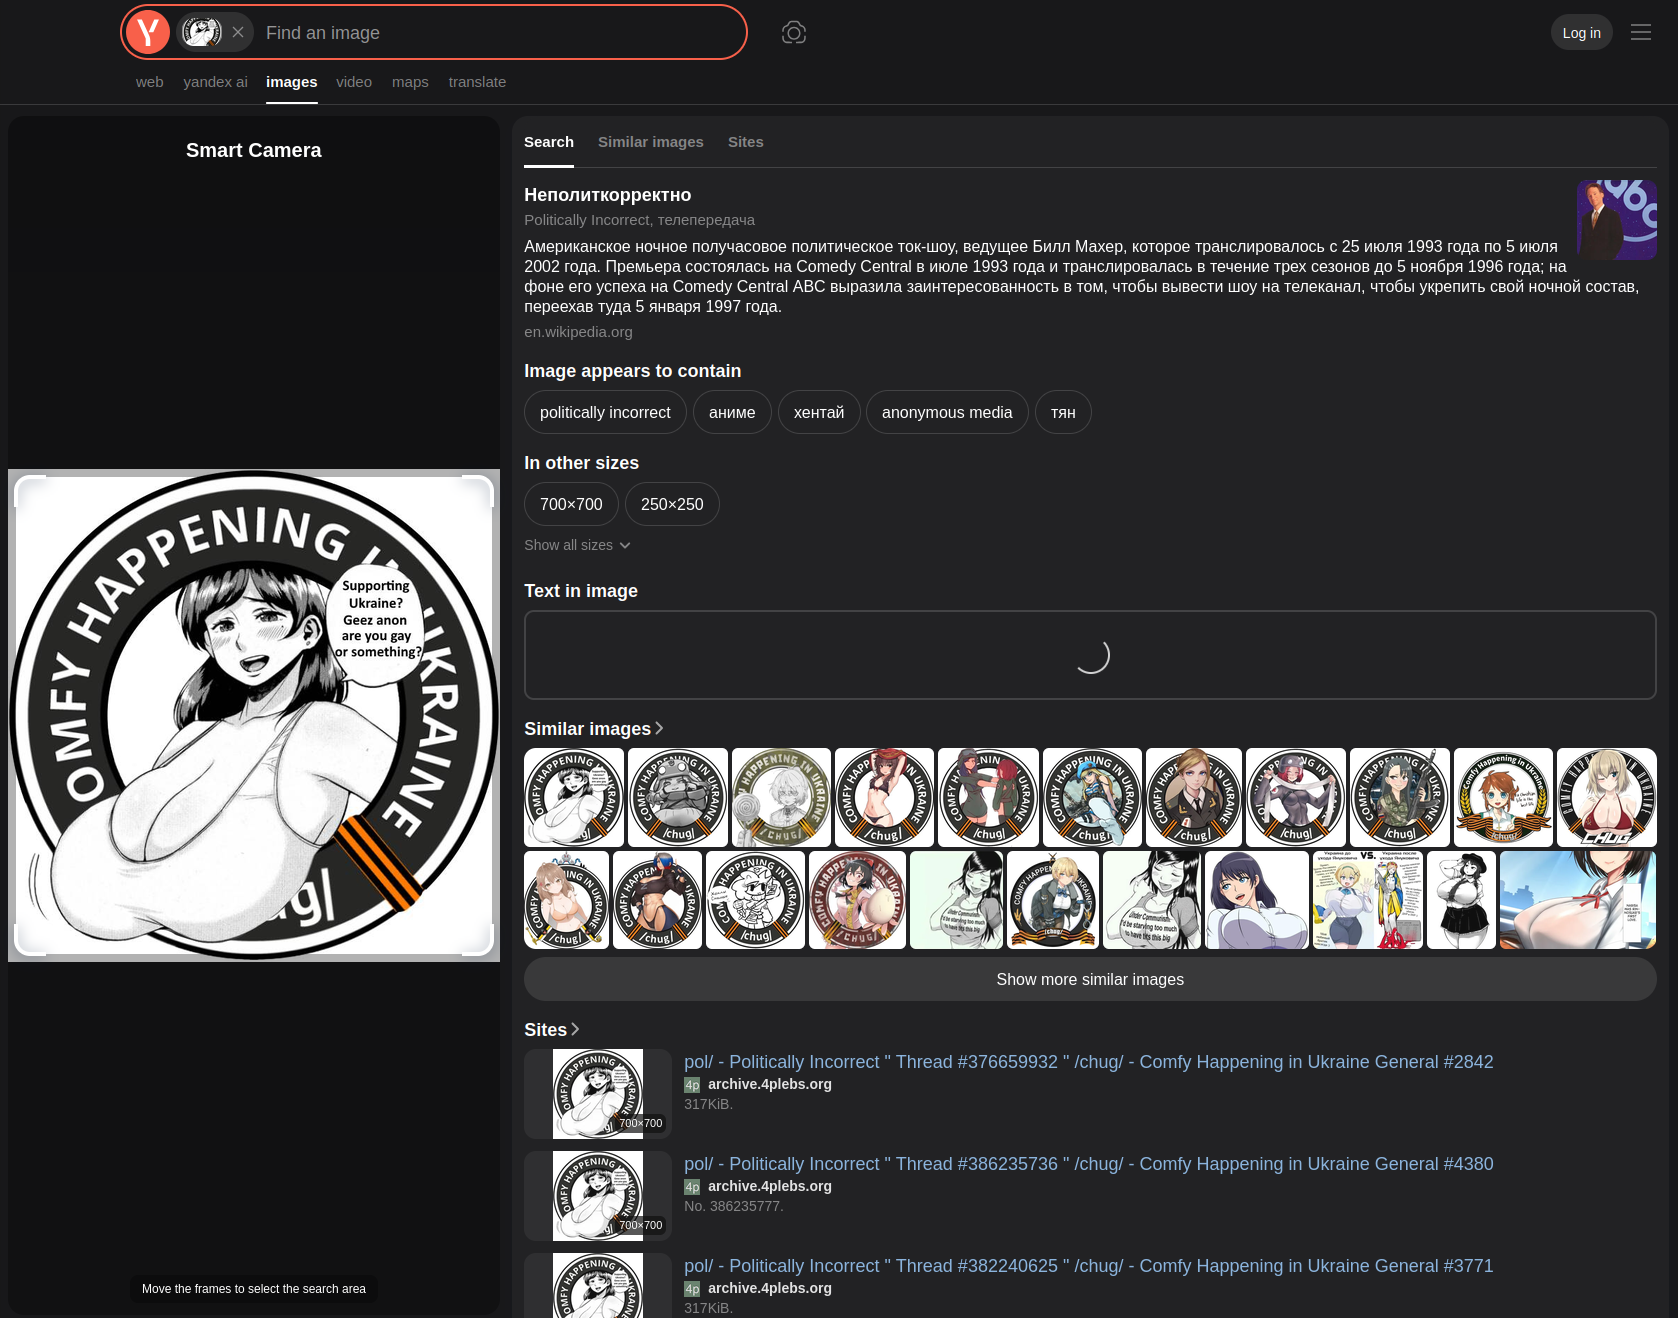Image resolution: width=1678 pixels, height=1318 pixels.
Task: Remove the uploaded image chip from search
Action: tap(238, 32)
